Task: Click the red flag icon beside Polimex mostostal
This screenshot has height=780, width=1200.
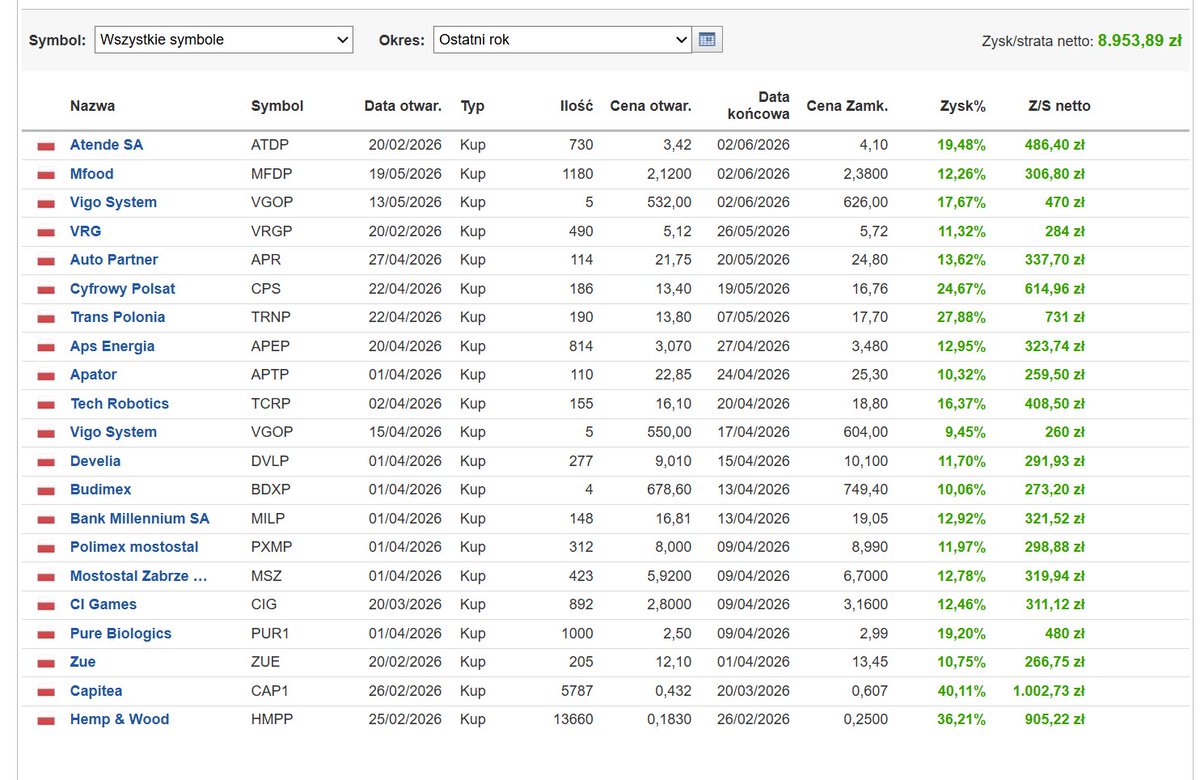Action: point(46,548)
